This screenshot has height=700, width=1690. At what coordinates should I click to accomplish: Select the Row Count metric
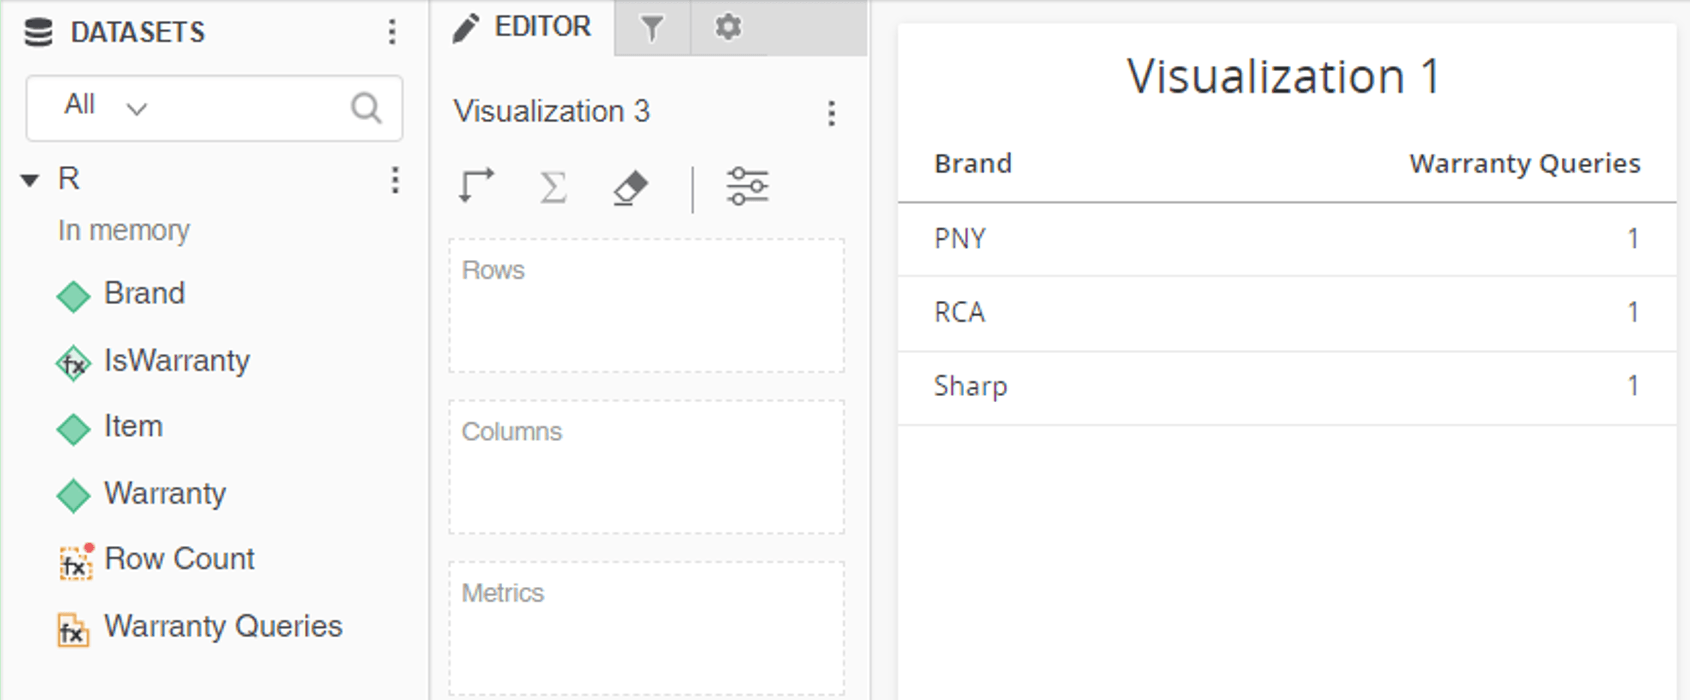pyautogui.click(x=179, y=559)
